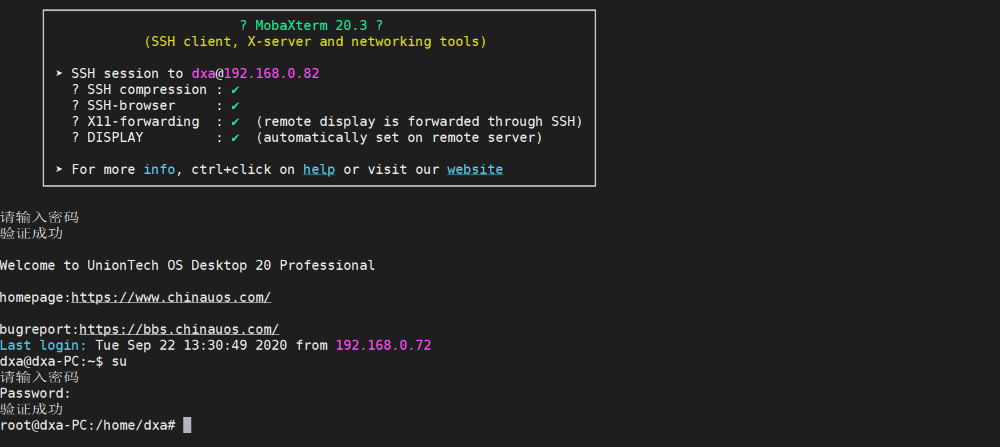Click the dxa@192.168.0.82 session address

point(255,73)
